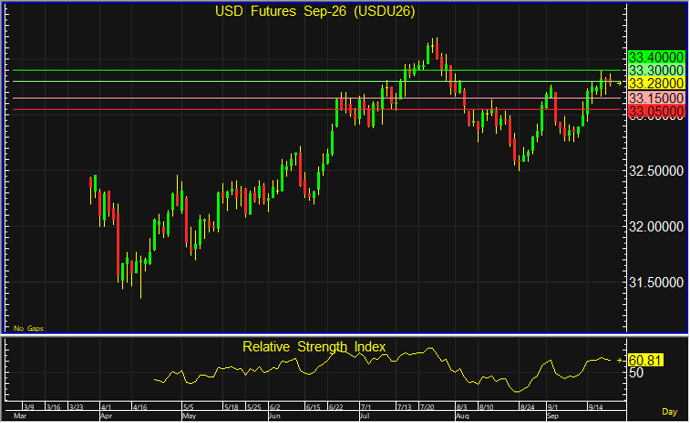Select the red 33.05000 price label
This screenshot has width=690, height=423.
pos(656,111)
